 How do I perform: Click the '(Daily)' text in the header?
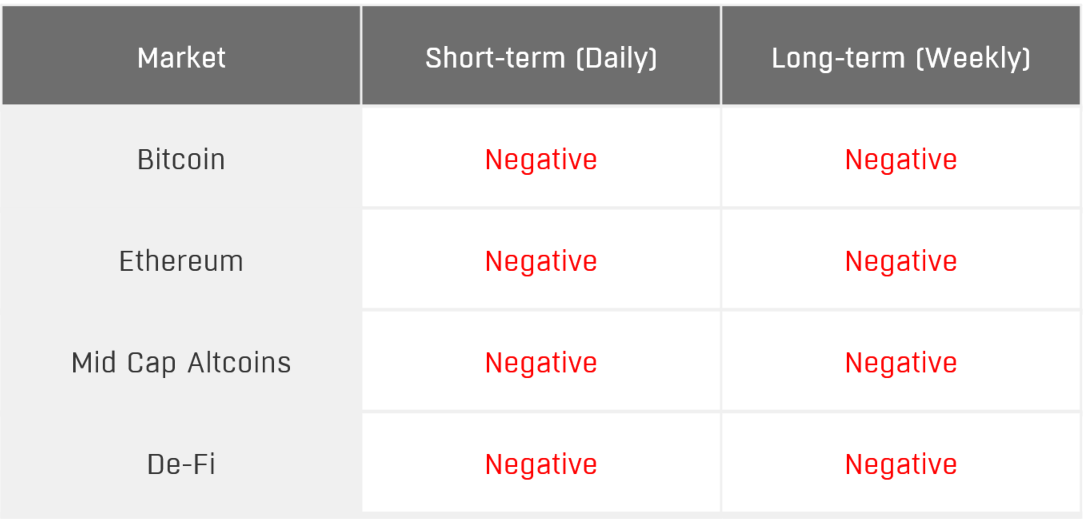tap(616, 58)
